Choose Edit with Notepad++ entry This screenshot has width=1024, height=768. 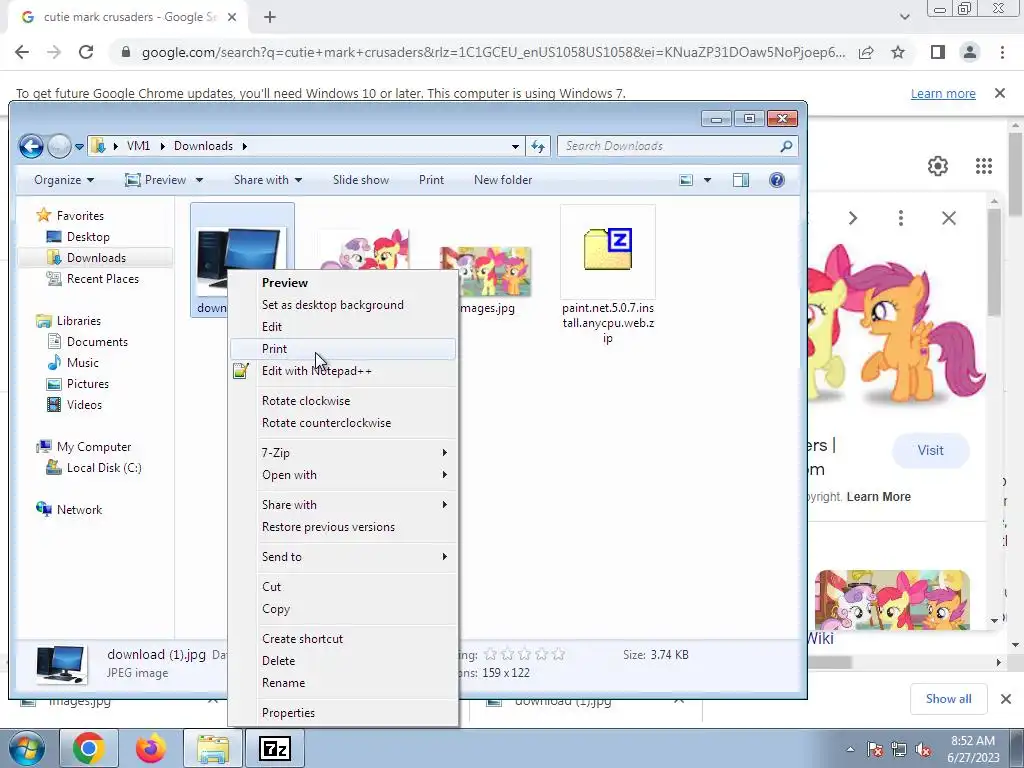pyautogui.click(x=344, y=371)
